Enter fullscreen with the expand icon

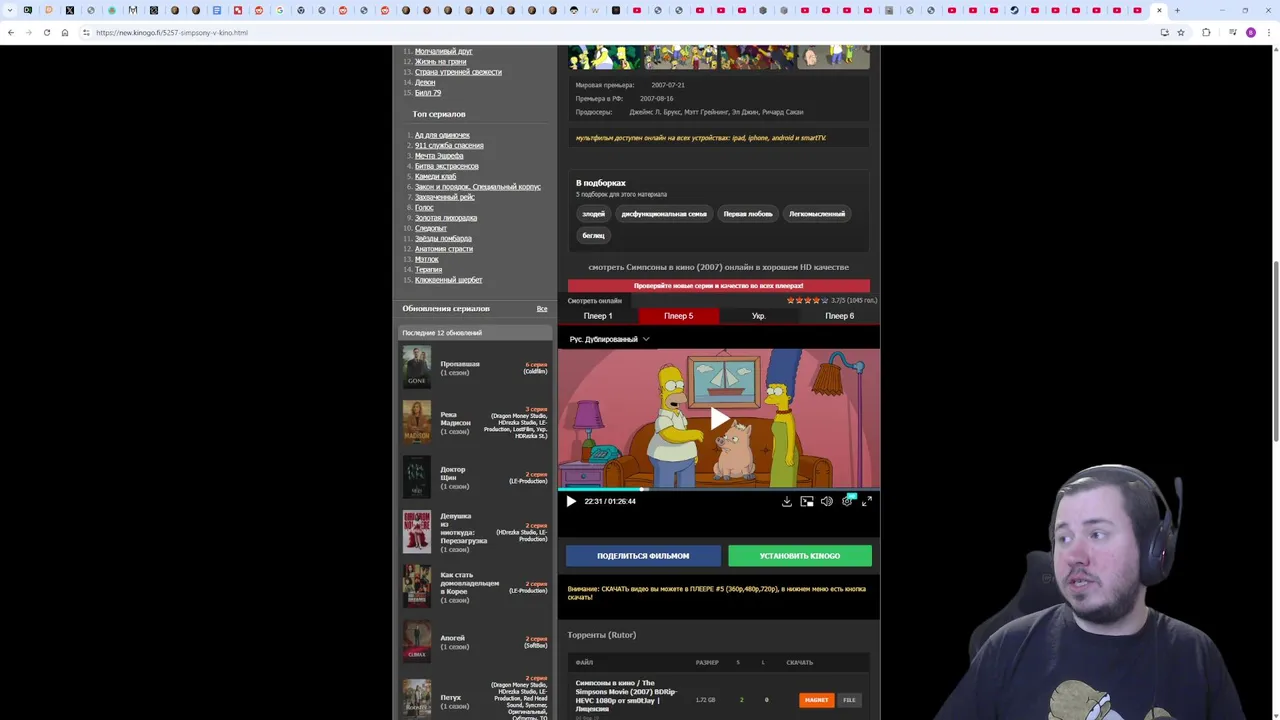point(867,501)
